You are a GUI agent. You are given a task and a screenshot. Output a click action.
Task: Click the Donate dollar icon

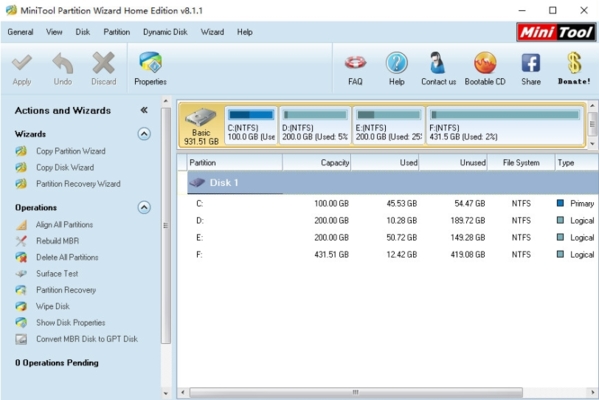click(x=574, y=63)
